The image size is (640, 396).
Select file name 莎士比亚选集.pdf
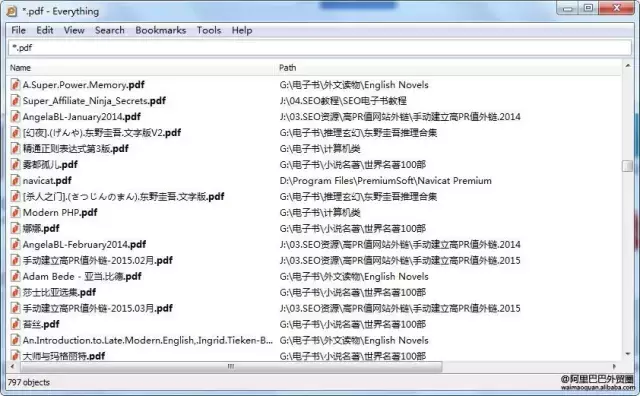[59, 292]
